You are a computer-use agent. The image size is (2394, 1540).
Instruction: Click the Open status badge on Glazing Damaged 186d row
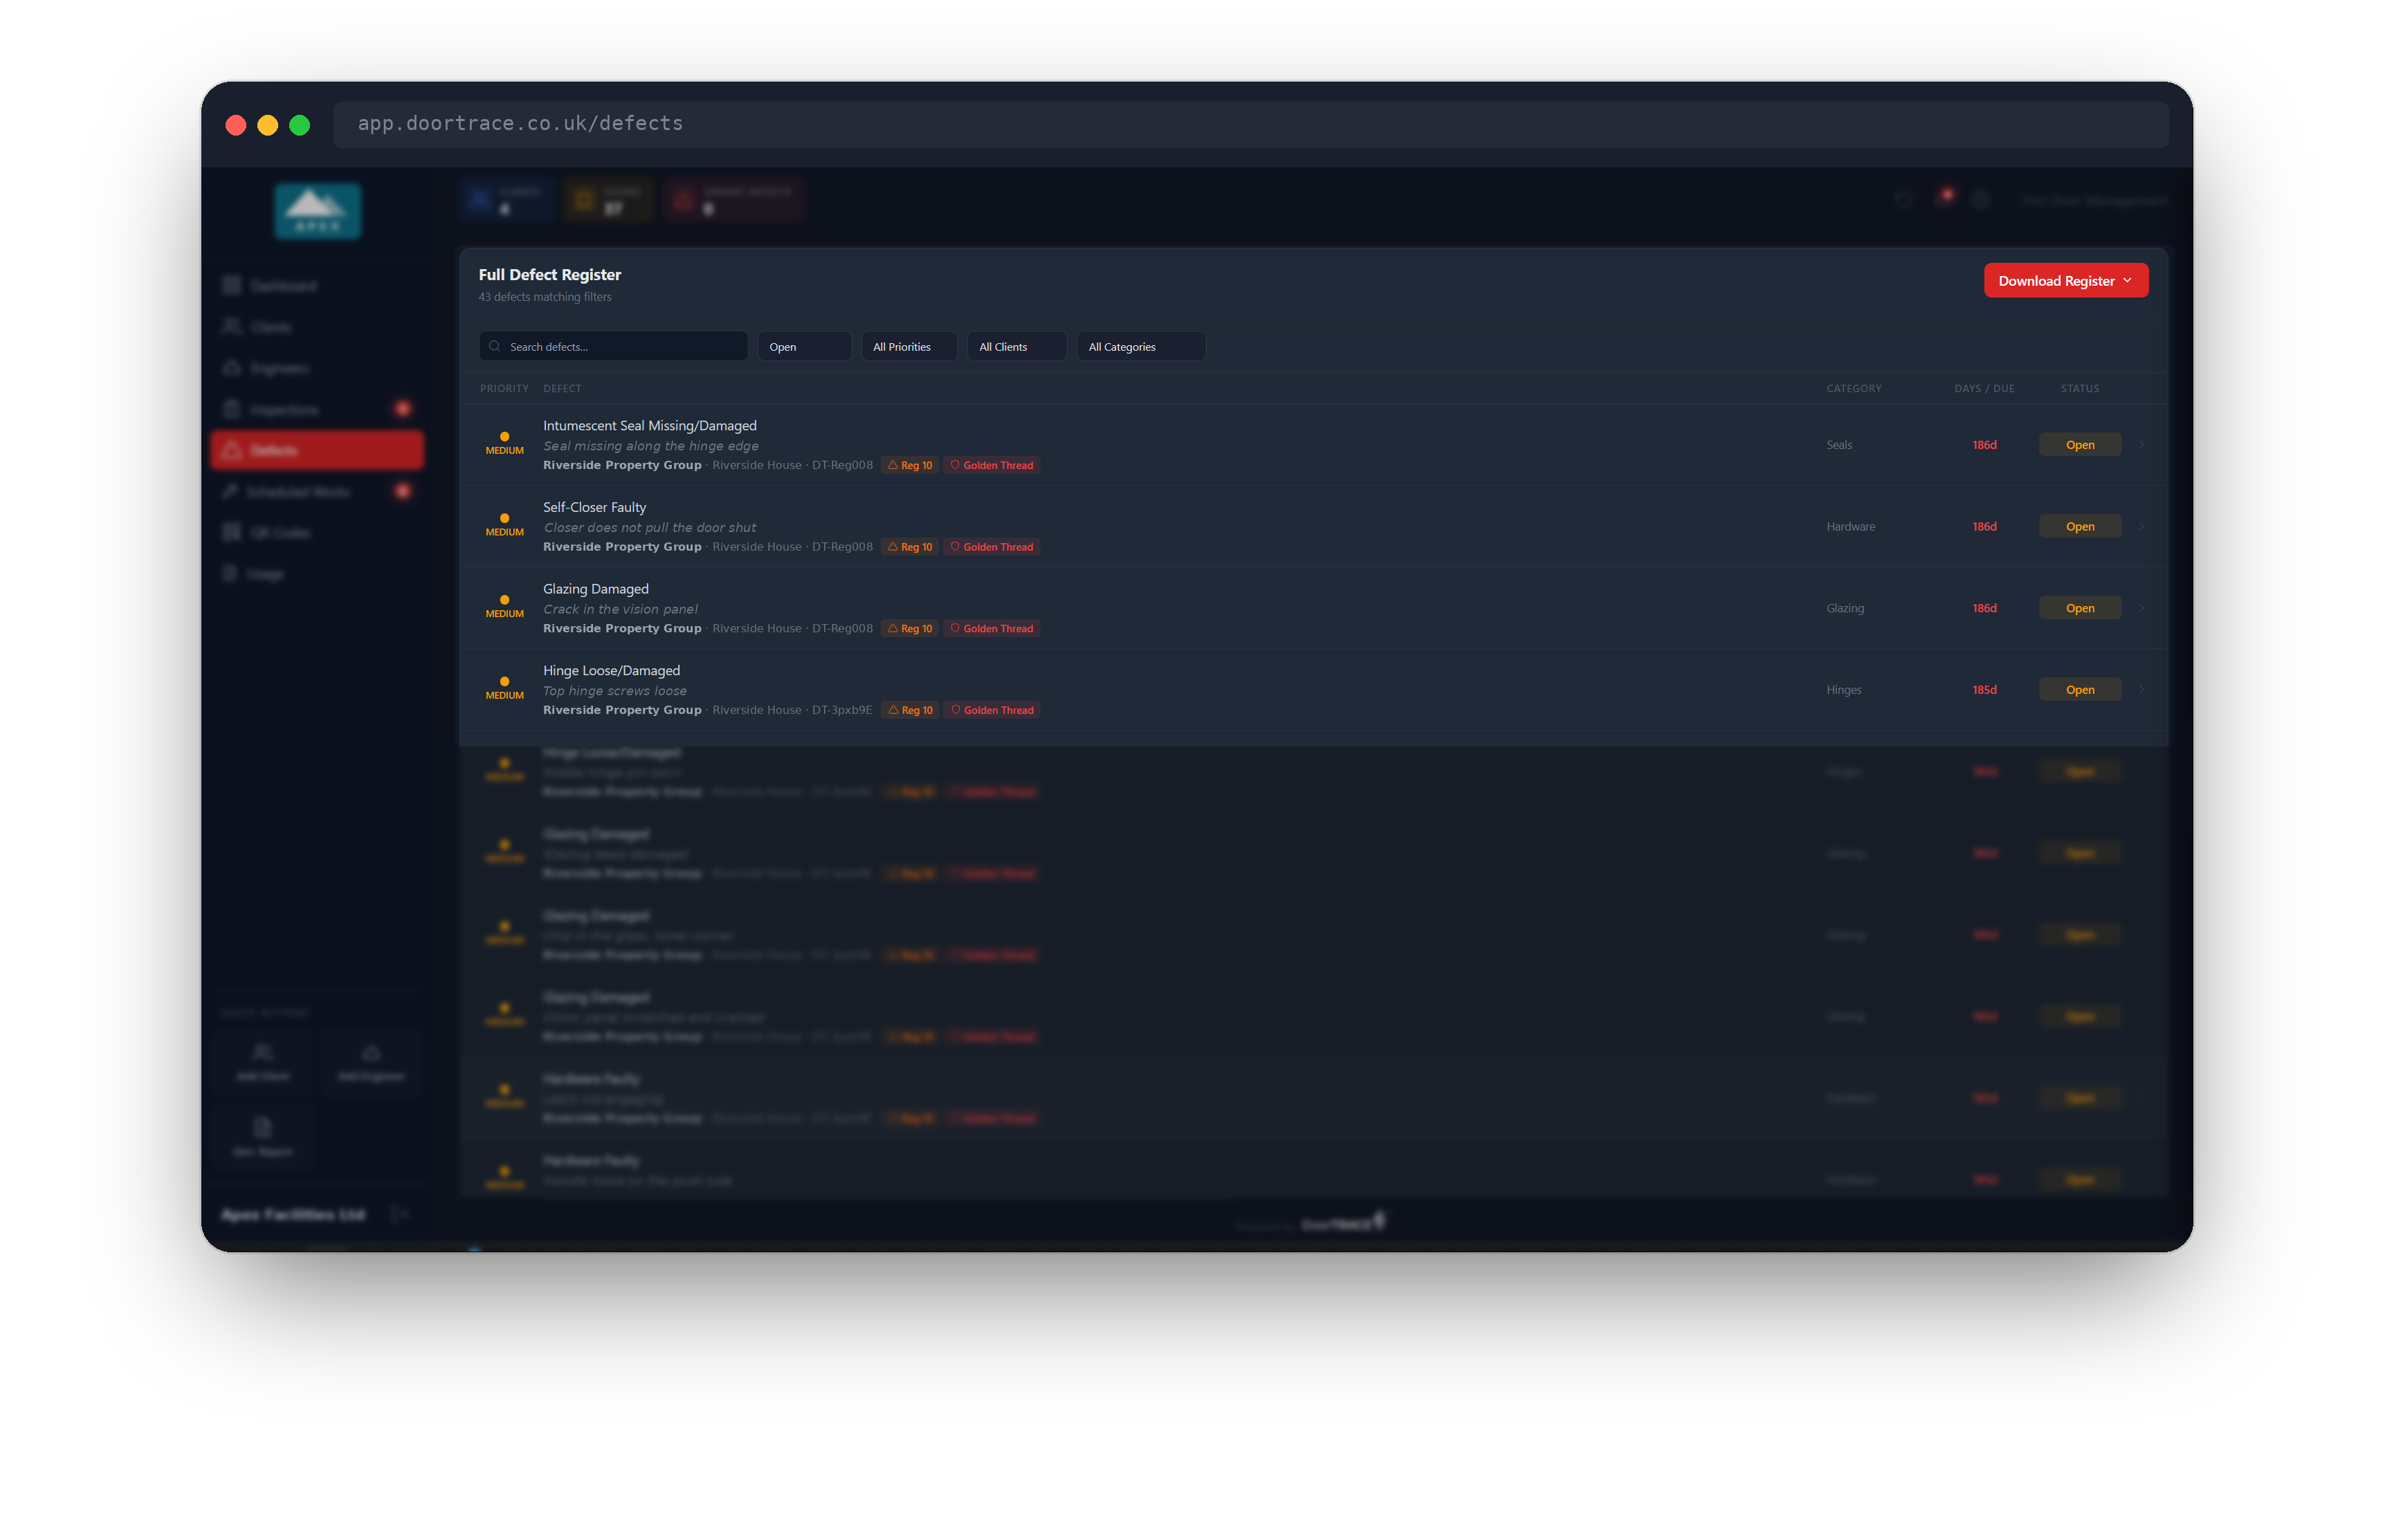[x=2080, y=608]
